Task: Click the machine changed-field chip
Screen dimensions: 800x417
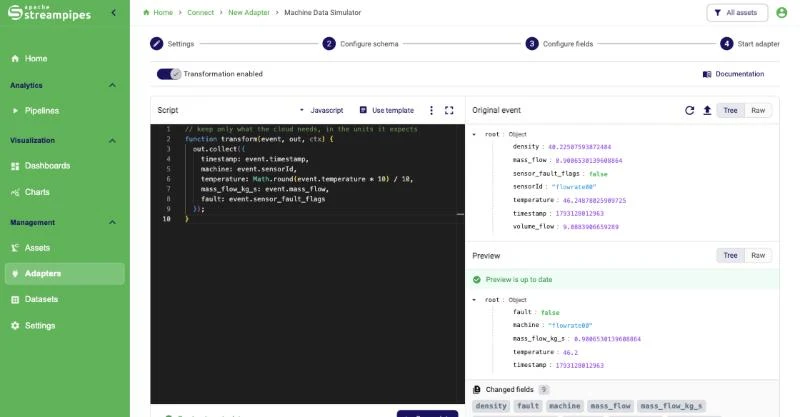Action: click(x=564, y=406)
